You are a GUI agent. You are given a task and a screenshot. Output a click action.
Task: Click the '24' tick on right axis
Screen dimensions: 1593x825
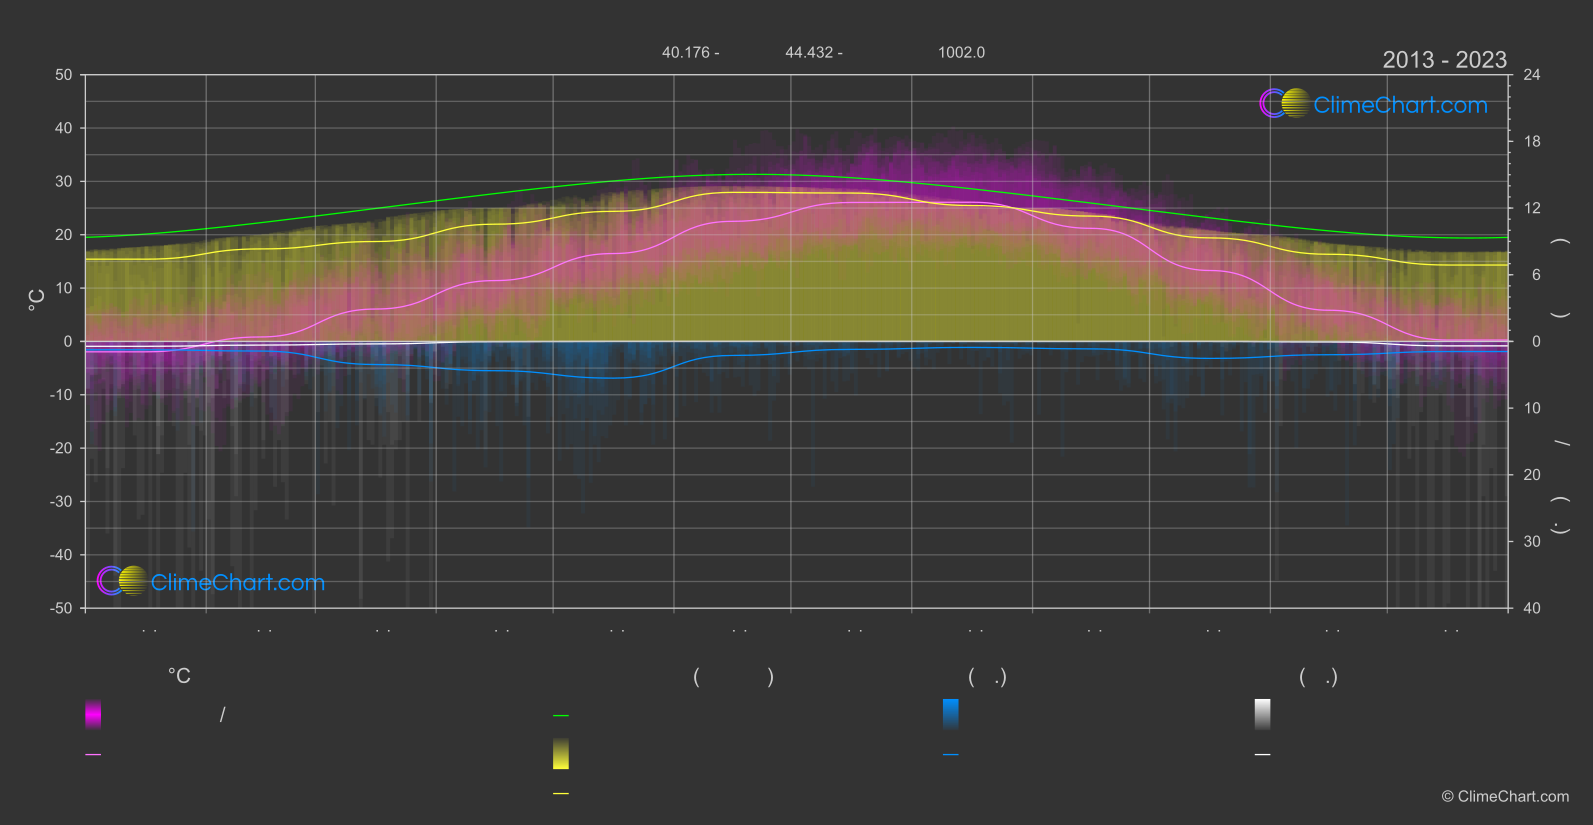tap(1532, 75)
